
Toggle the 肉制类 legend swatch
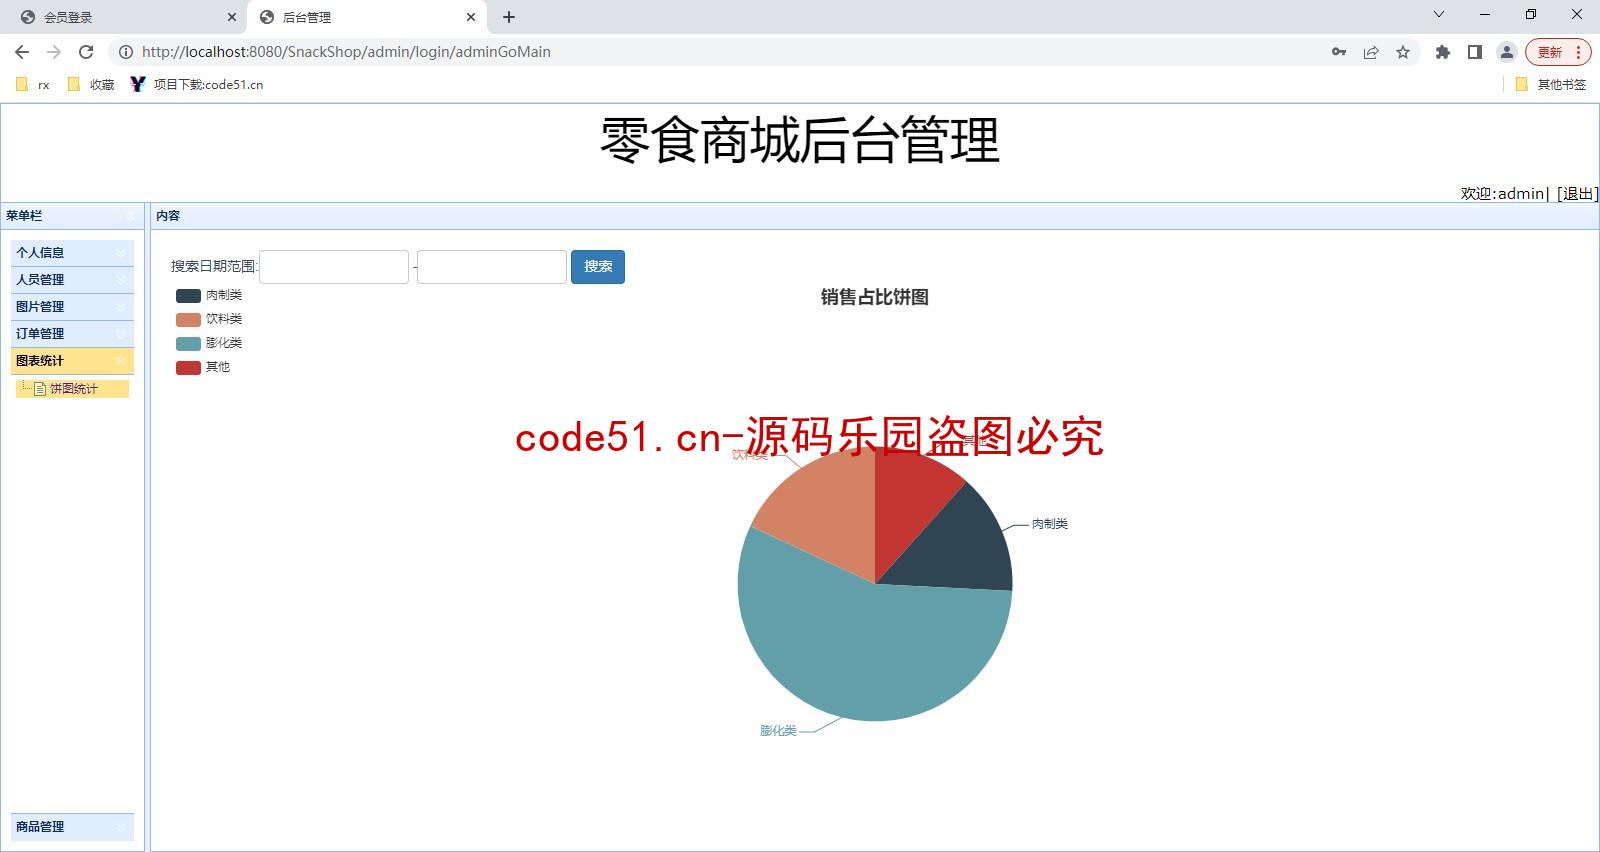click(x=188, y=296)
